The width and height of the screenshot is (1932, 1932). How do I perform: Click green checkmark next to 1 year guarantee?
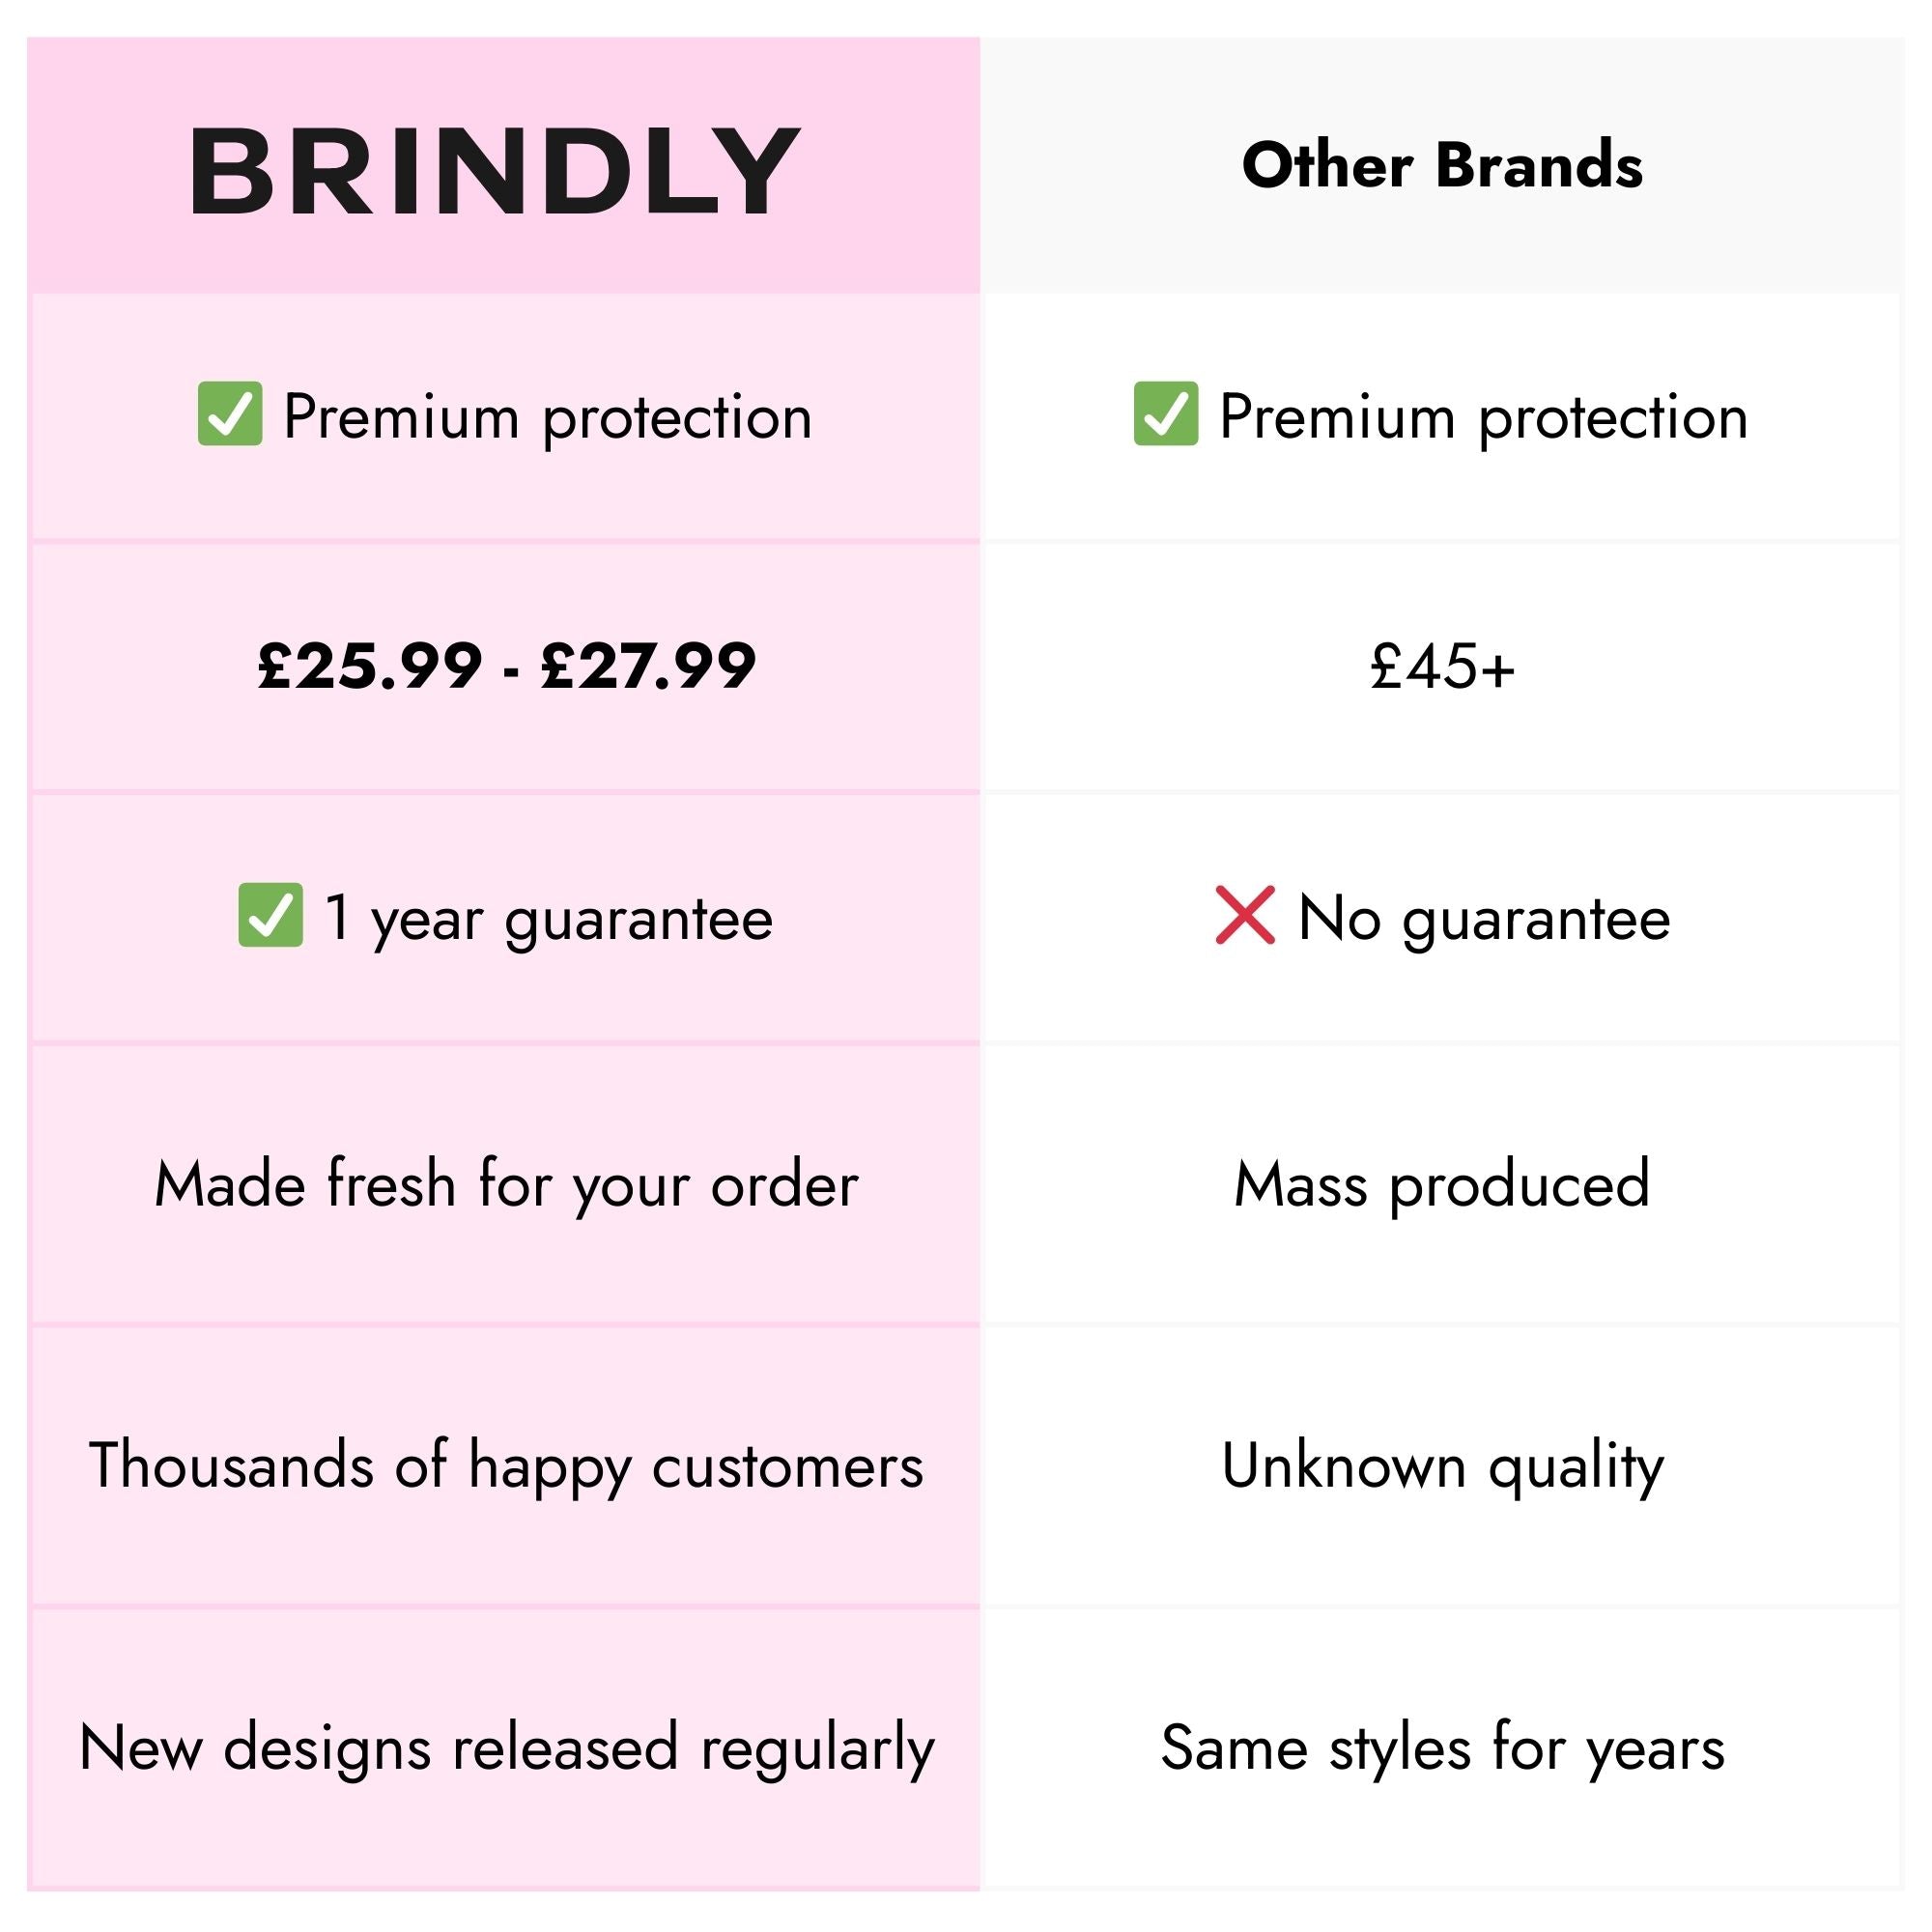[x=270, y=915]
